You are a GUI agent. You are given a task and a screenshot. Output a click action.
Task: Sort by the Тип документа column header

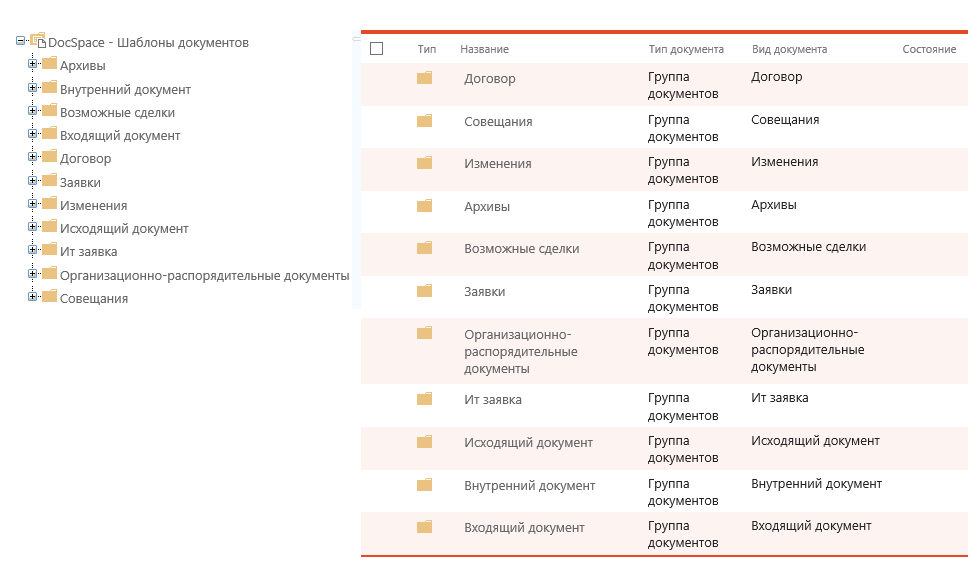tap(686, 49)
